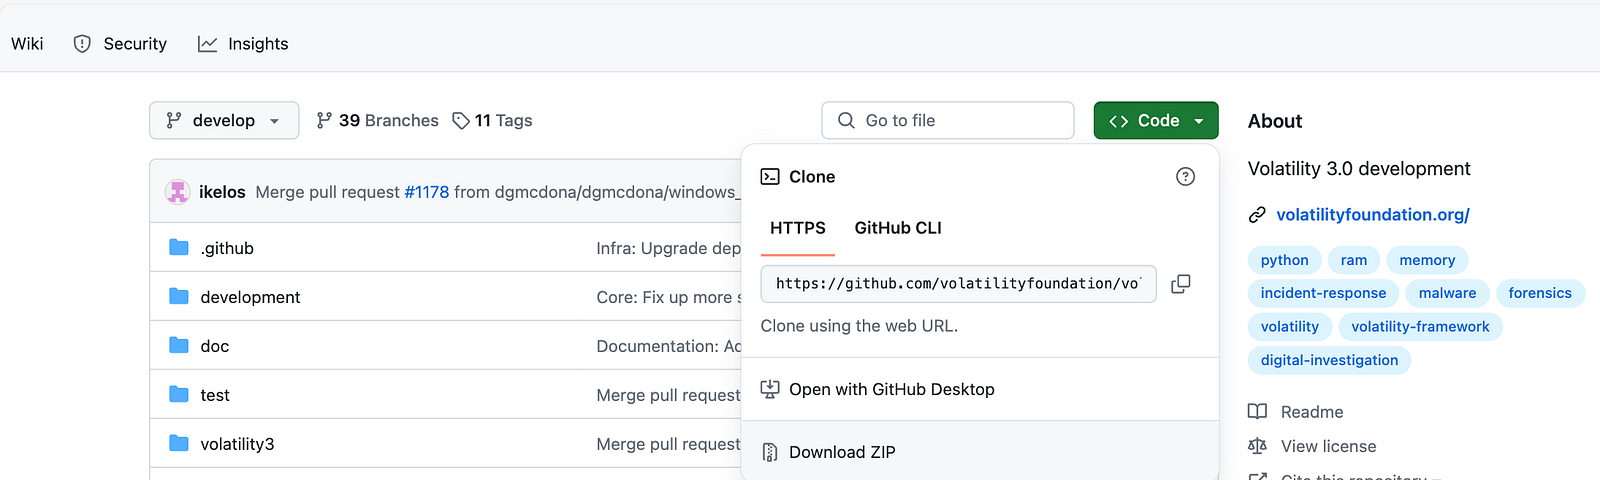Open the volatility-framework topic tag
The width and height of the screenshot is (1600, 480).
[x=1420, y=326]
